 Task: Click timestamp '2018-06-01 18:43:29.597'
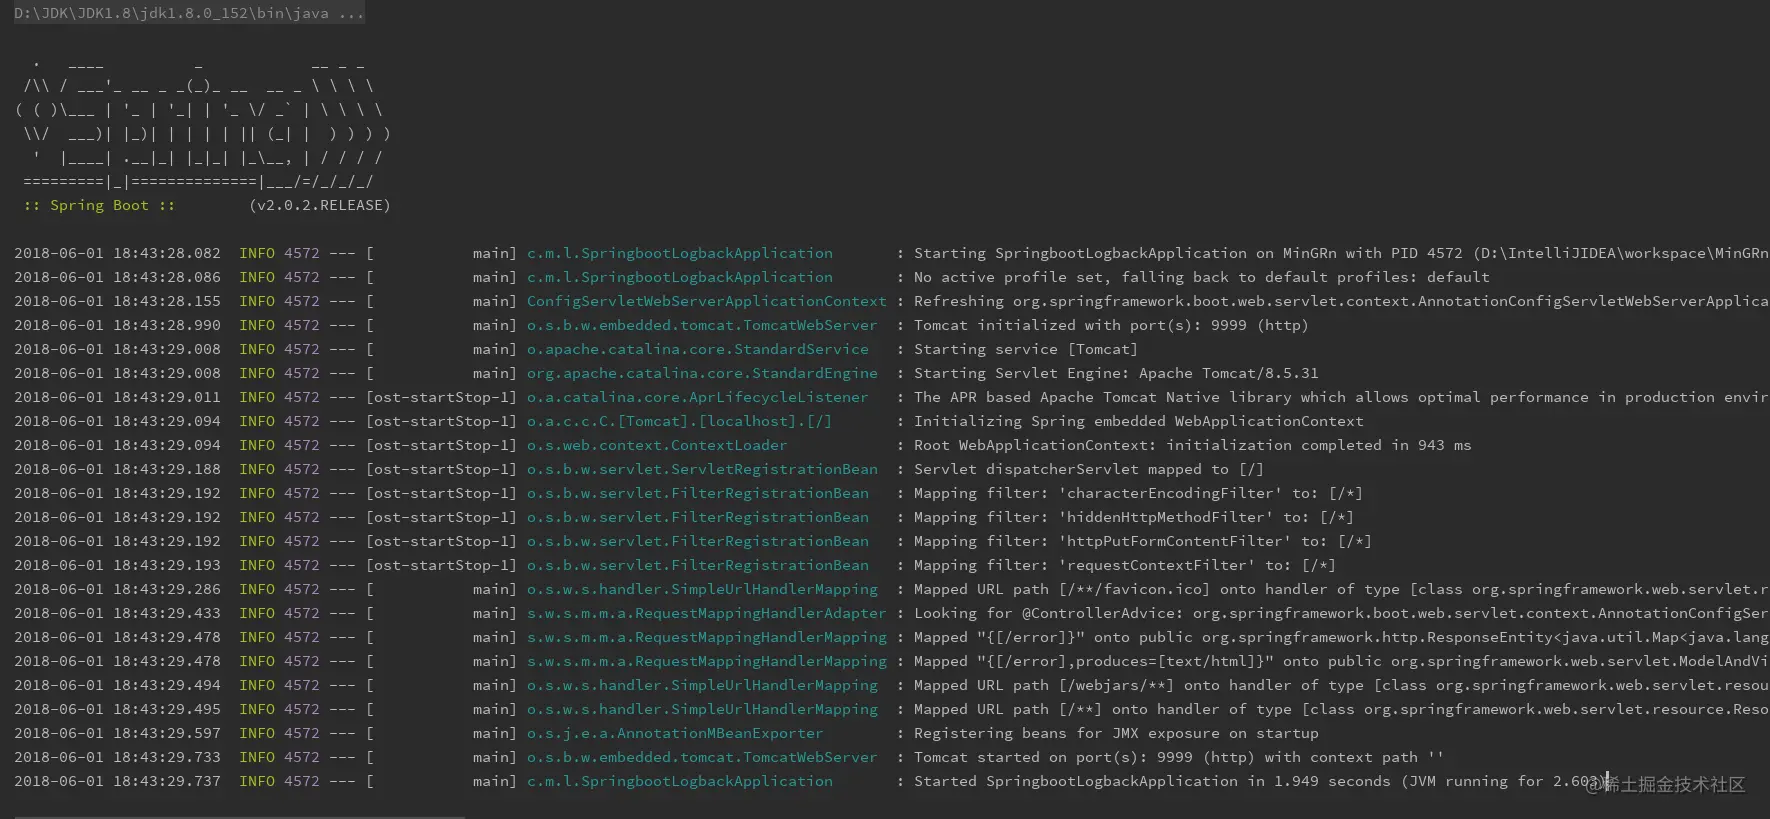117,733
